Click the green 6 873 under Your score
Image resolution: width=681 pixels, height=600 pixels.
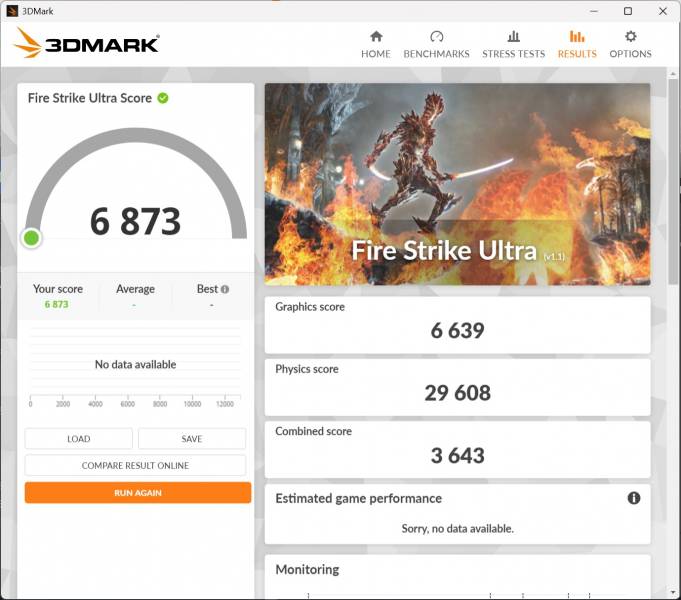point(56,304)
